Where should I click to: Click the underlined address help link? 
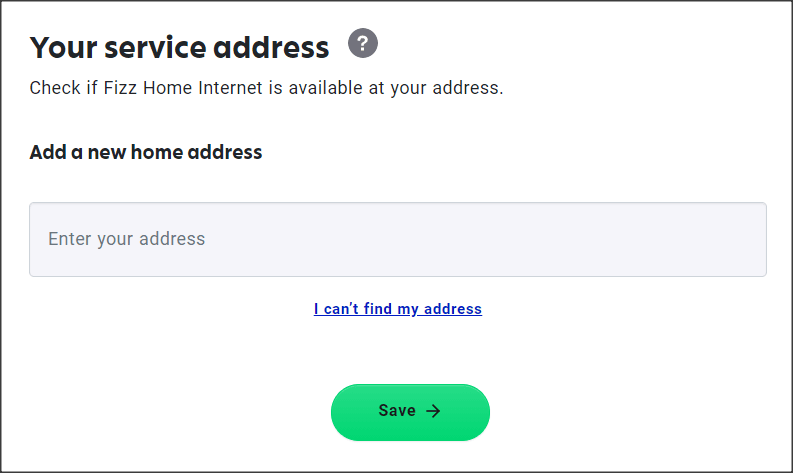pos(397,309)
